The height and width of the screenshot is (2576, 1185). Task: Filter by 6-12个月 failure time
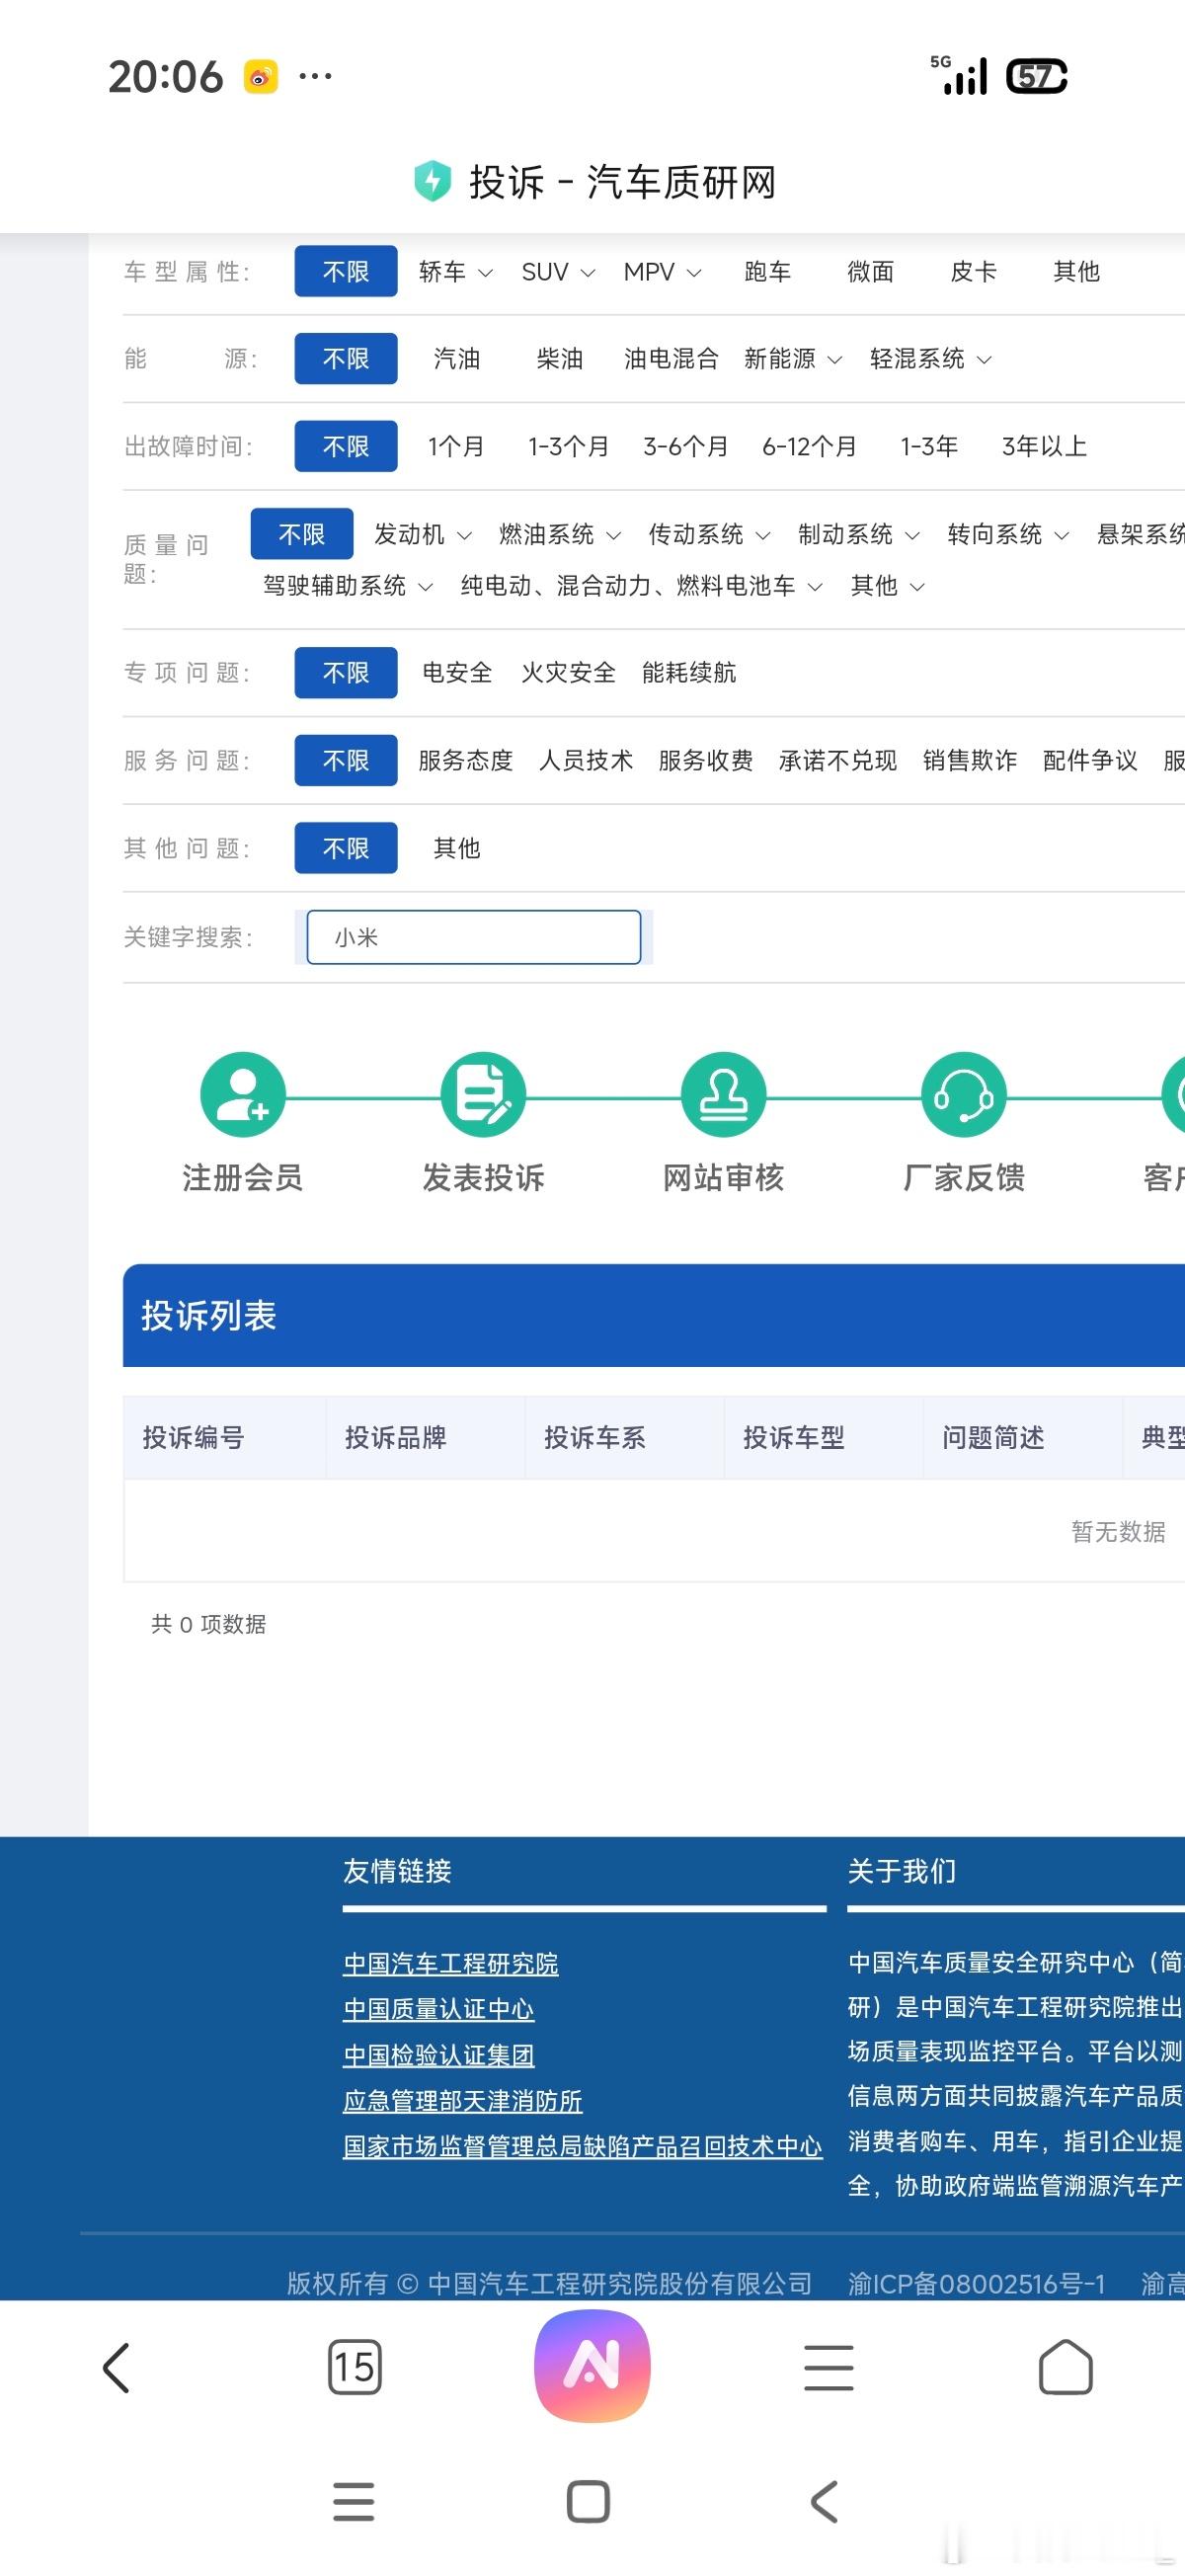(809, 446)
